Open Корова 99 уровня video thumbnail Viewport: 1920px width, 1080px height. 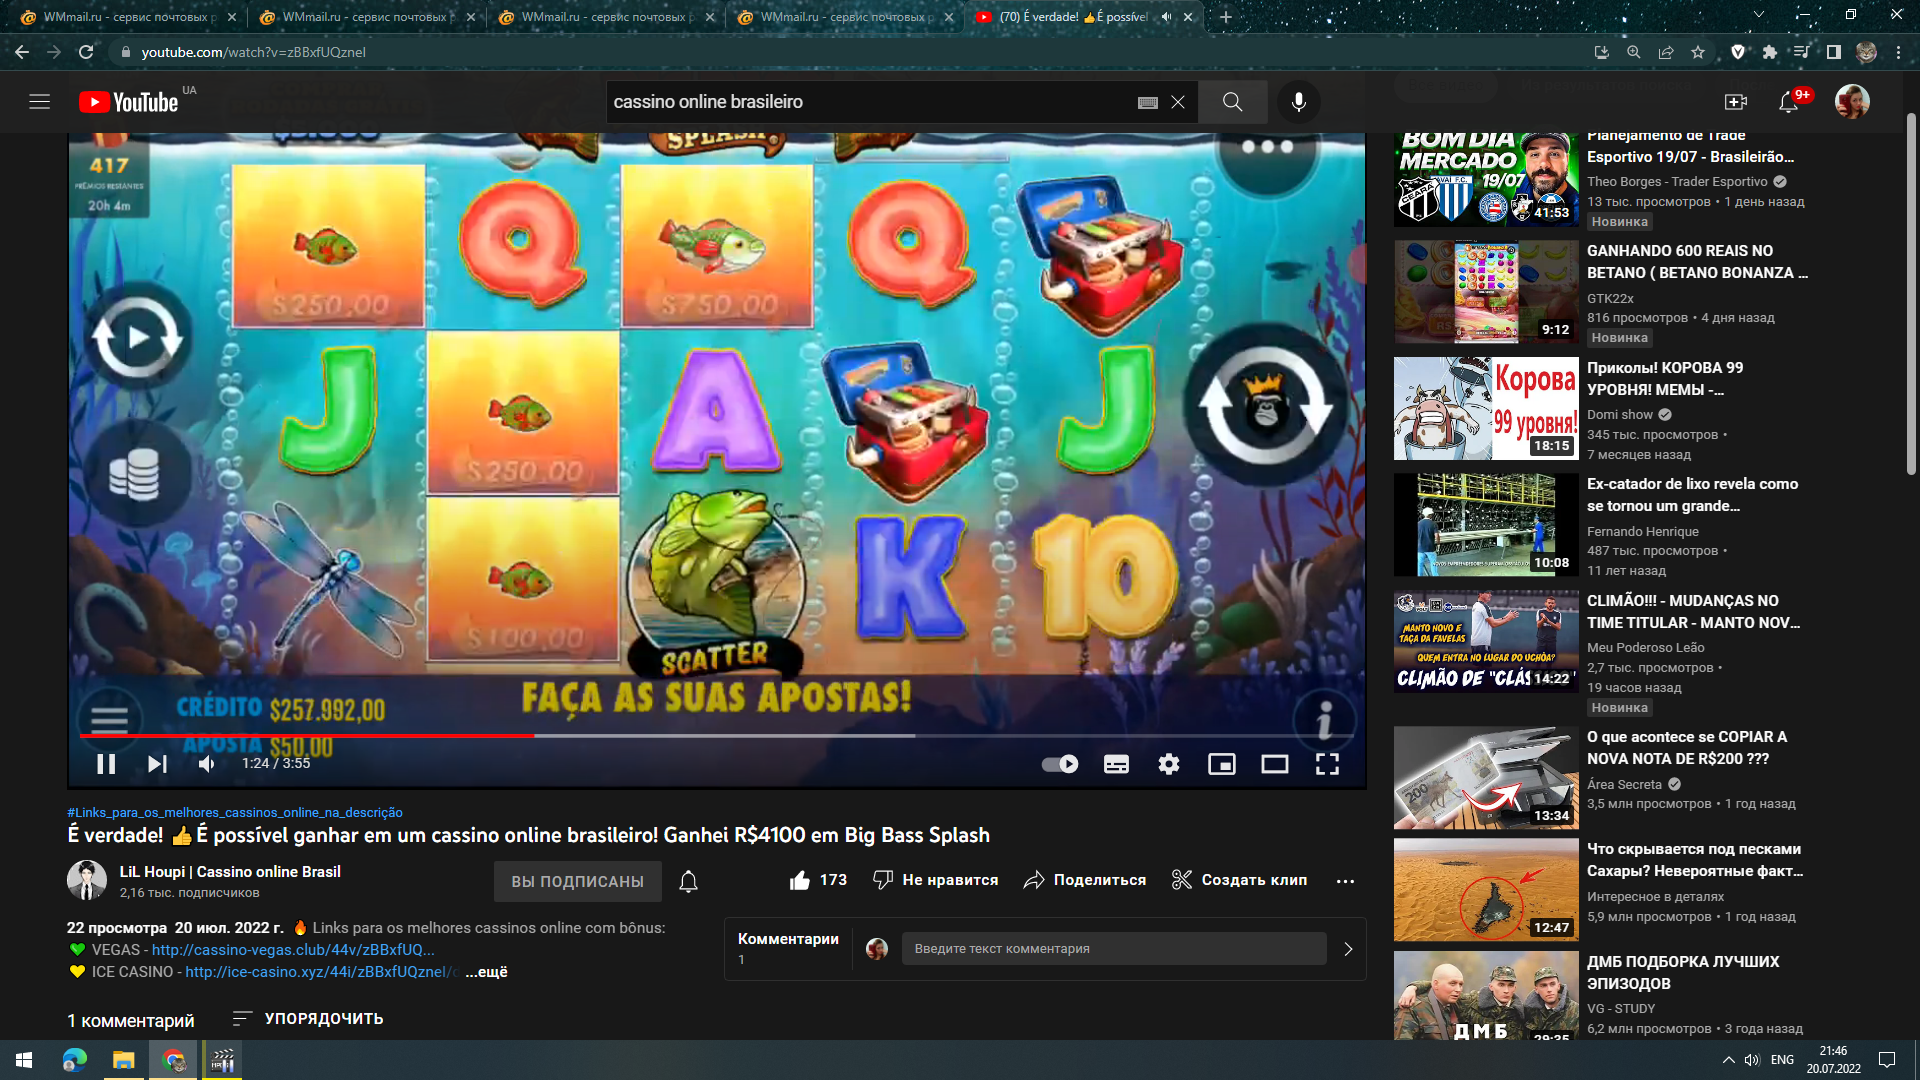(1486, 409)
